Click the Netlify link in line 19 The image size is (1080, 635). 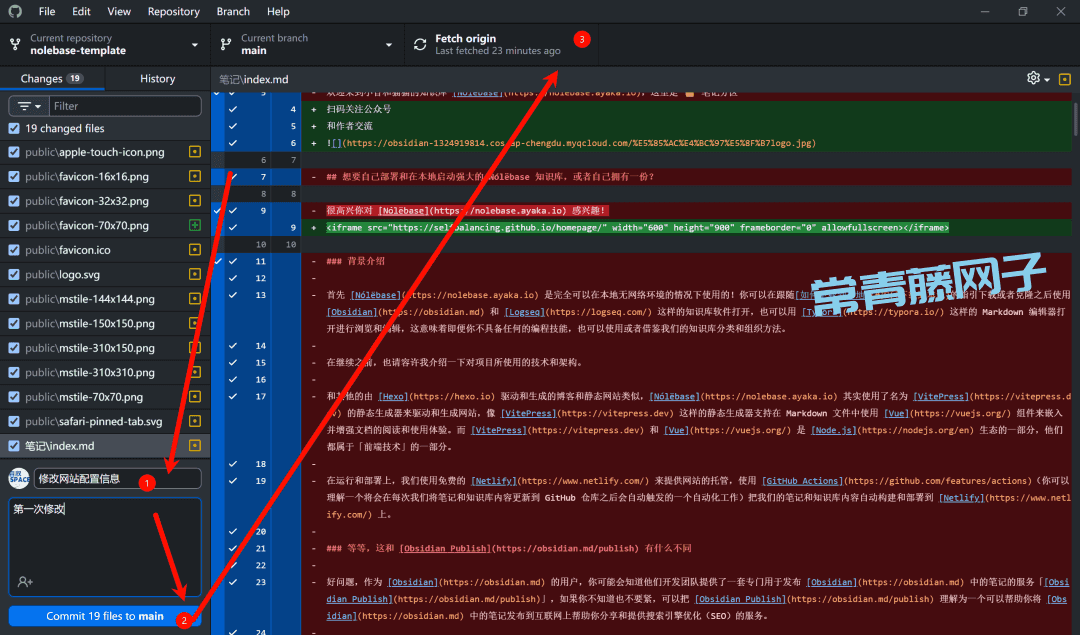(x=494, y=481)
